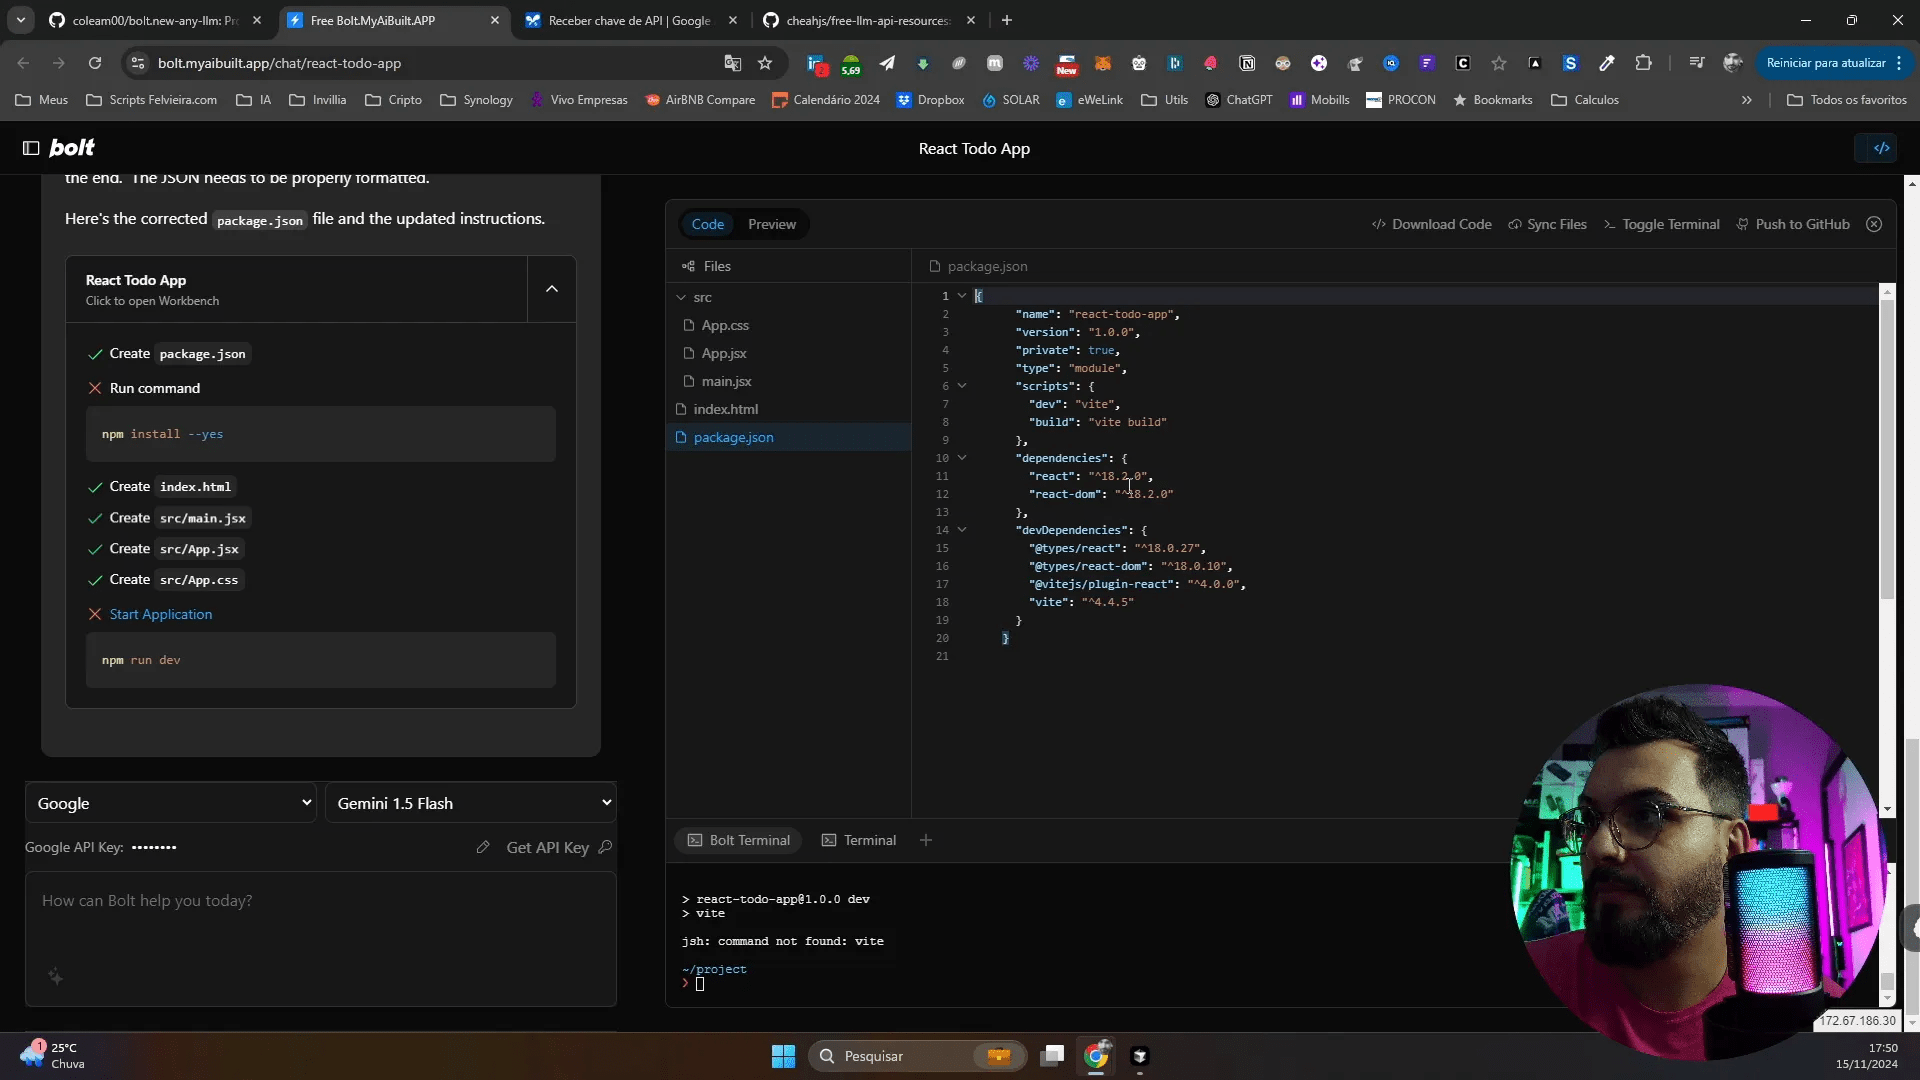Collapse the React Todo App artifact chevron
The width and height of the screenshot is (1920, 1080).
tap(551, 289)
